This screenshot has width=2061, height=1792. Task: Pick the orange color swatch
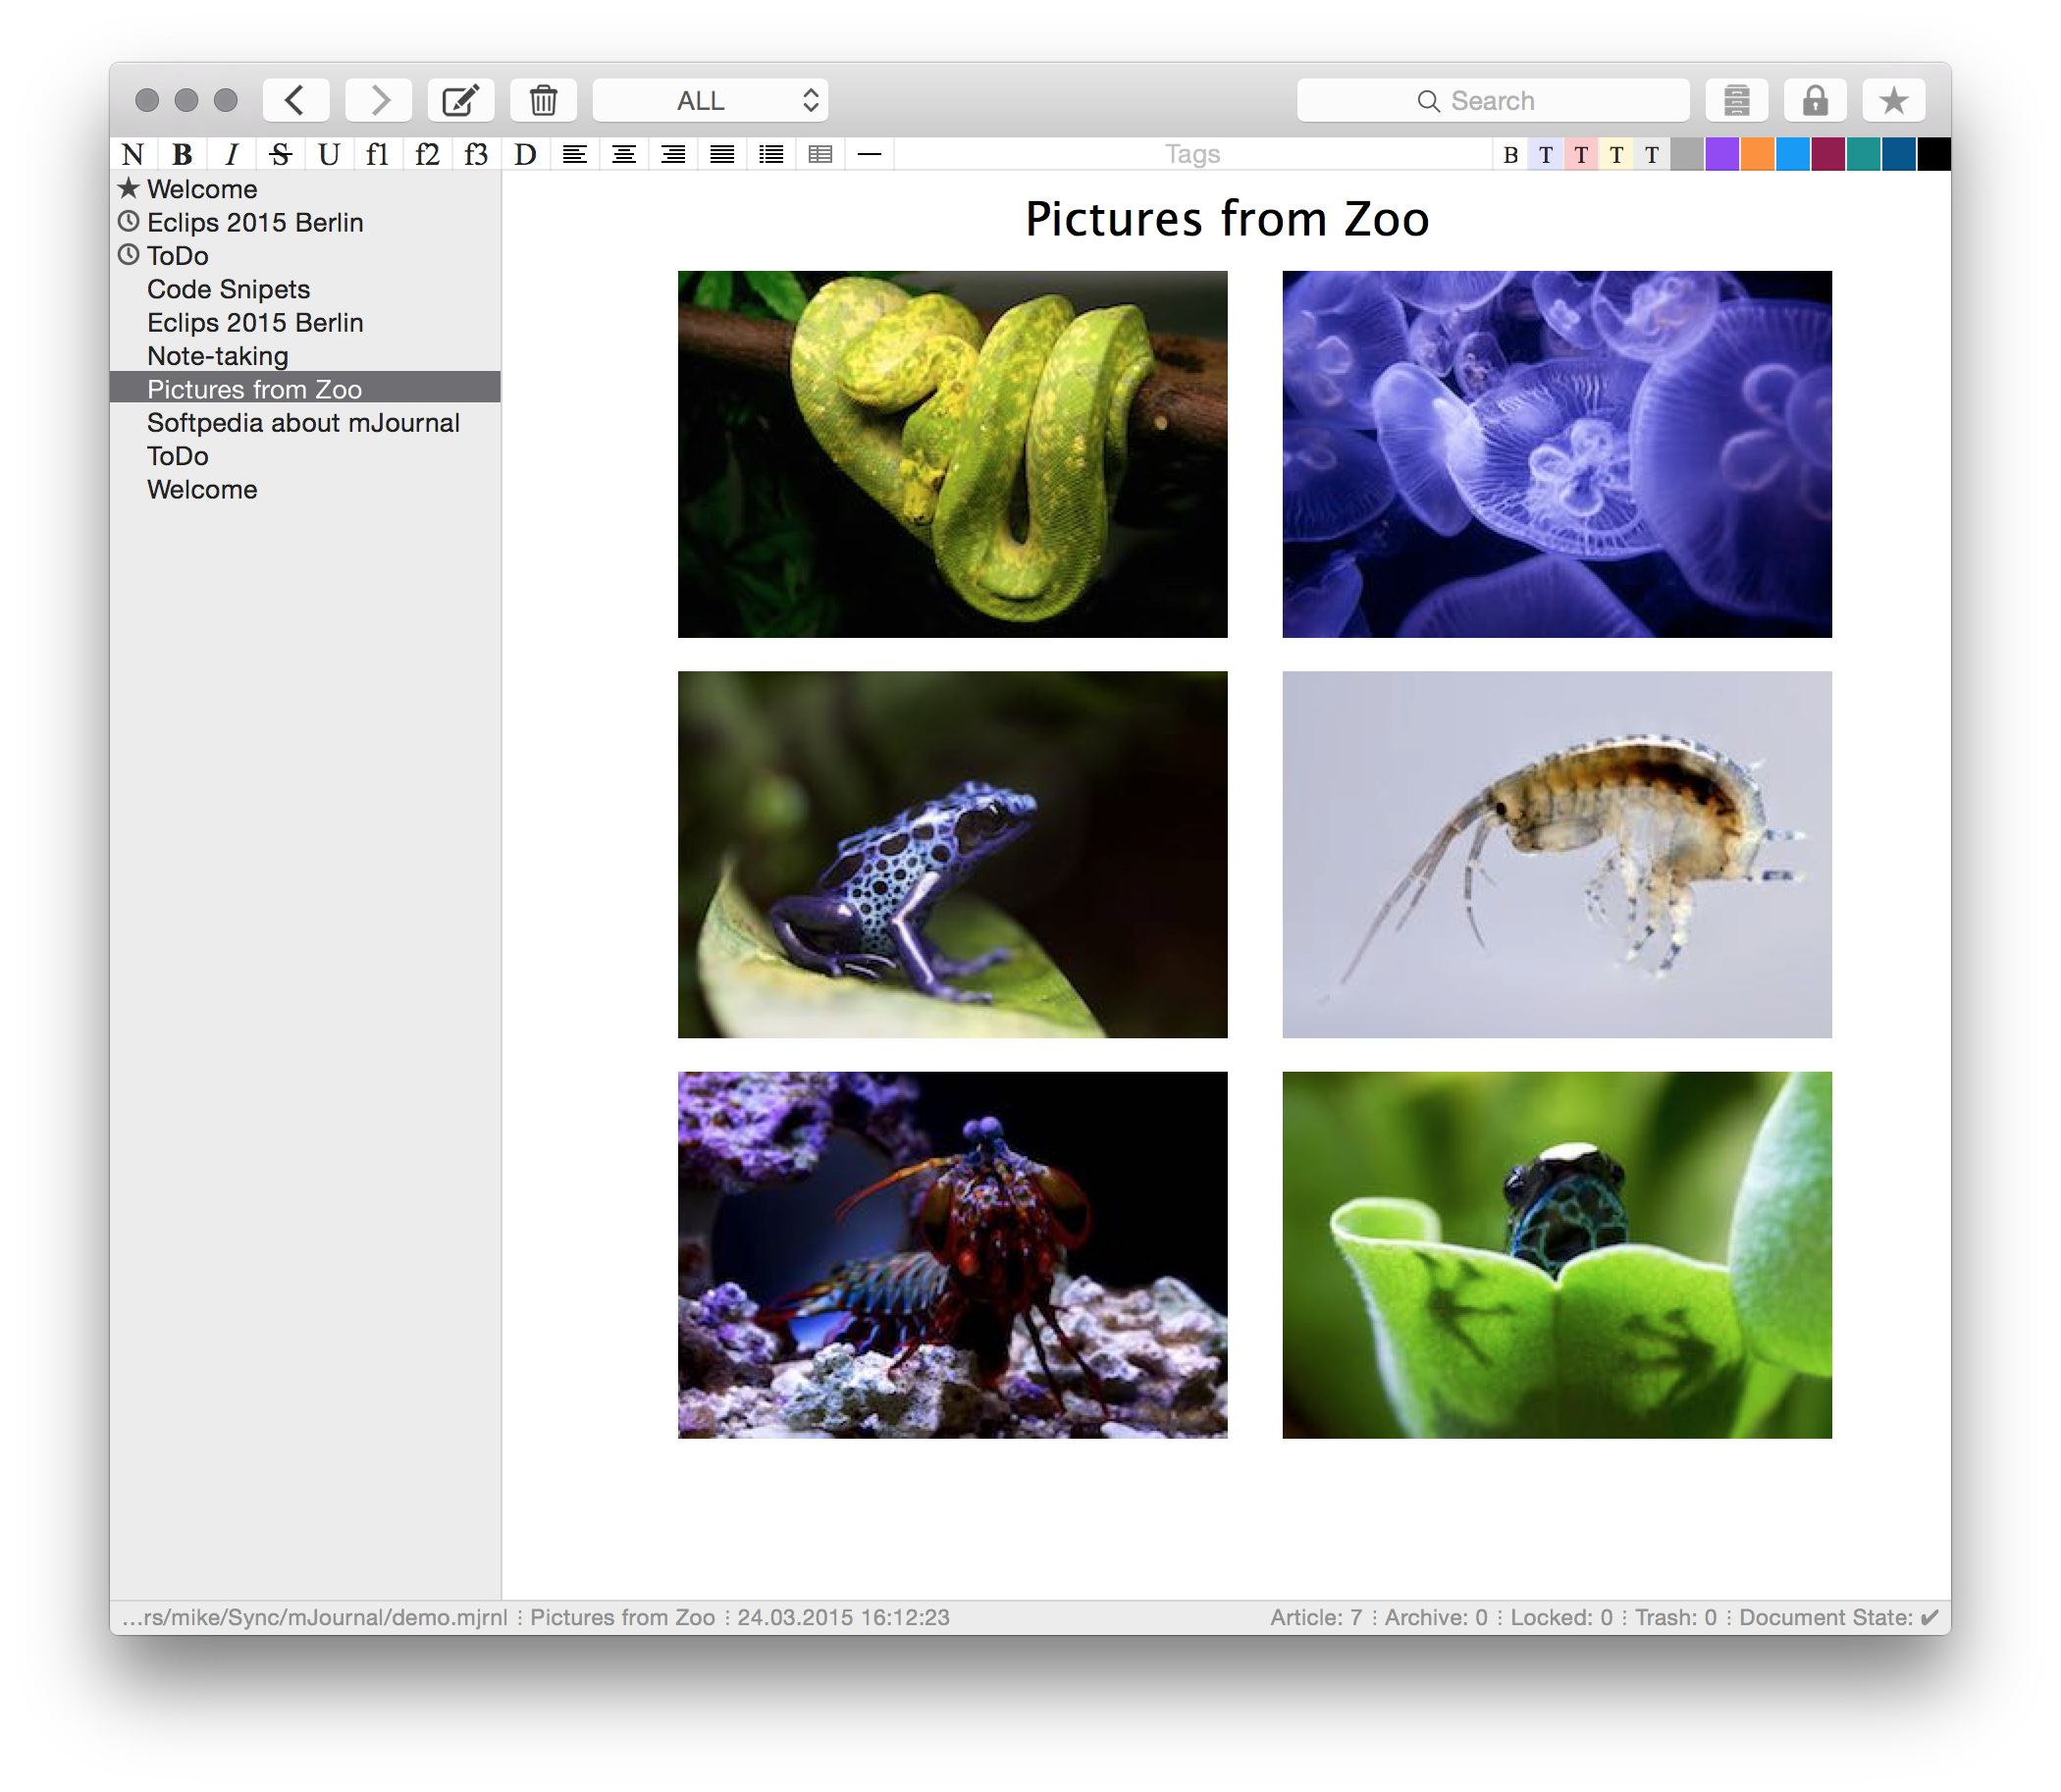1757,154
